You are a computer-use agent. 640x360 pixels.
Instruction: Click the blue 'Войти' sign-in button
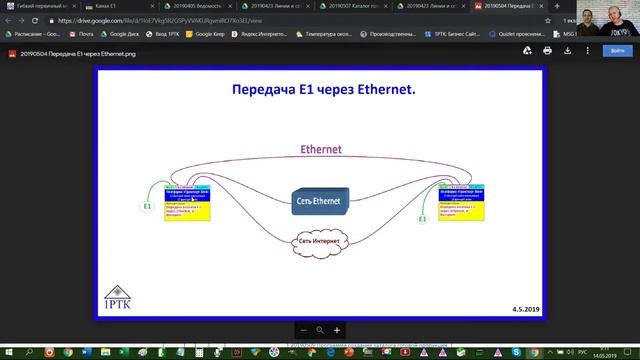pos(618,51)
